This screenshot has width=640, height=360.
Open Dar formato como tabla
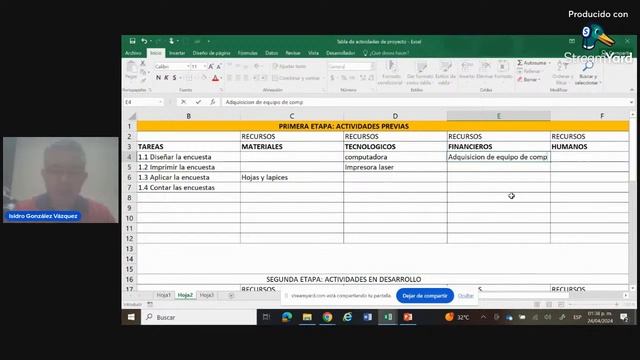tap(419, 73)
